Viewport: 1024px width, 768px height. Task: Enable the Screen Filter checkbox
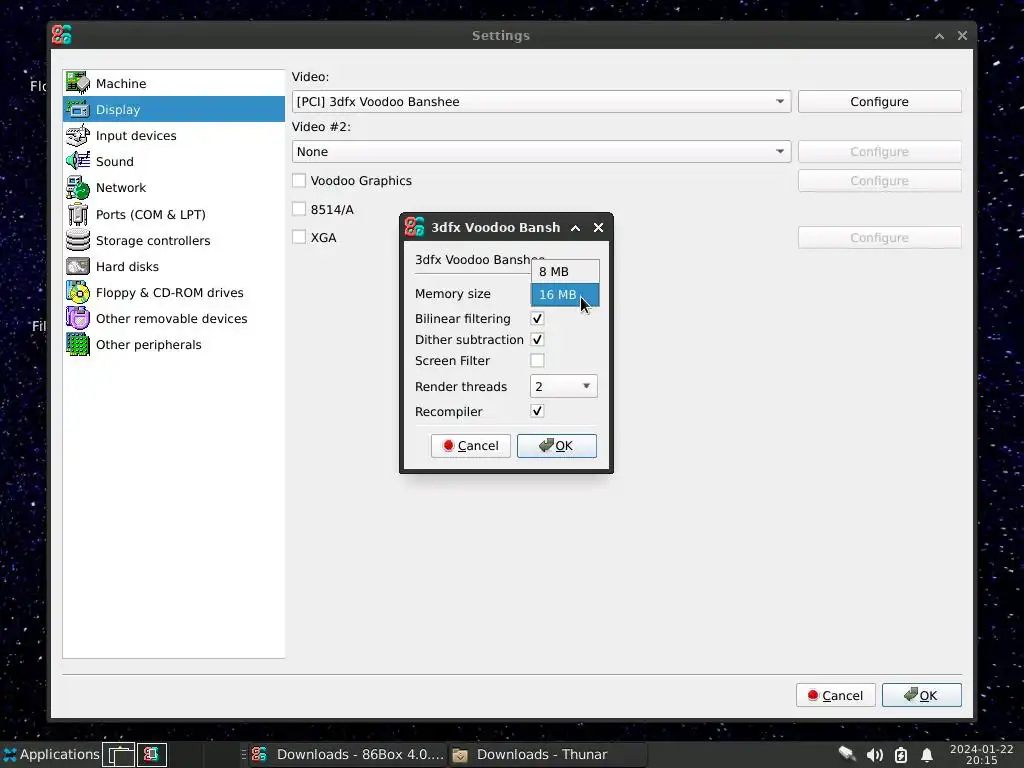(x=537, y=360)
